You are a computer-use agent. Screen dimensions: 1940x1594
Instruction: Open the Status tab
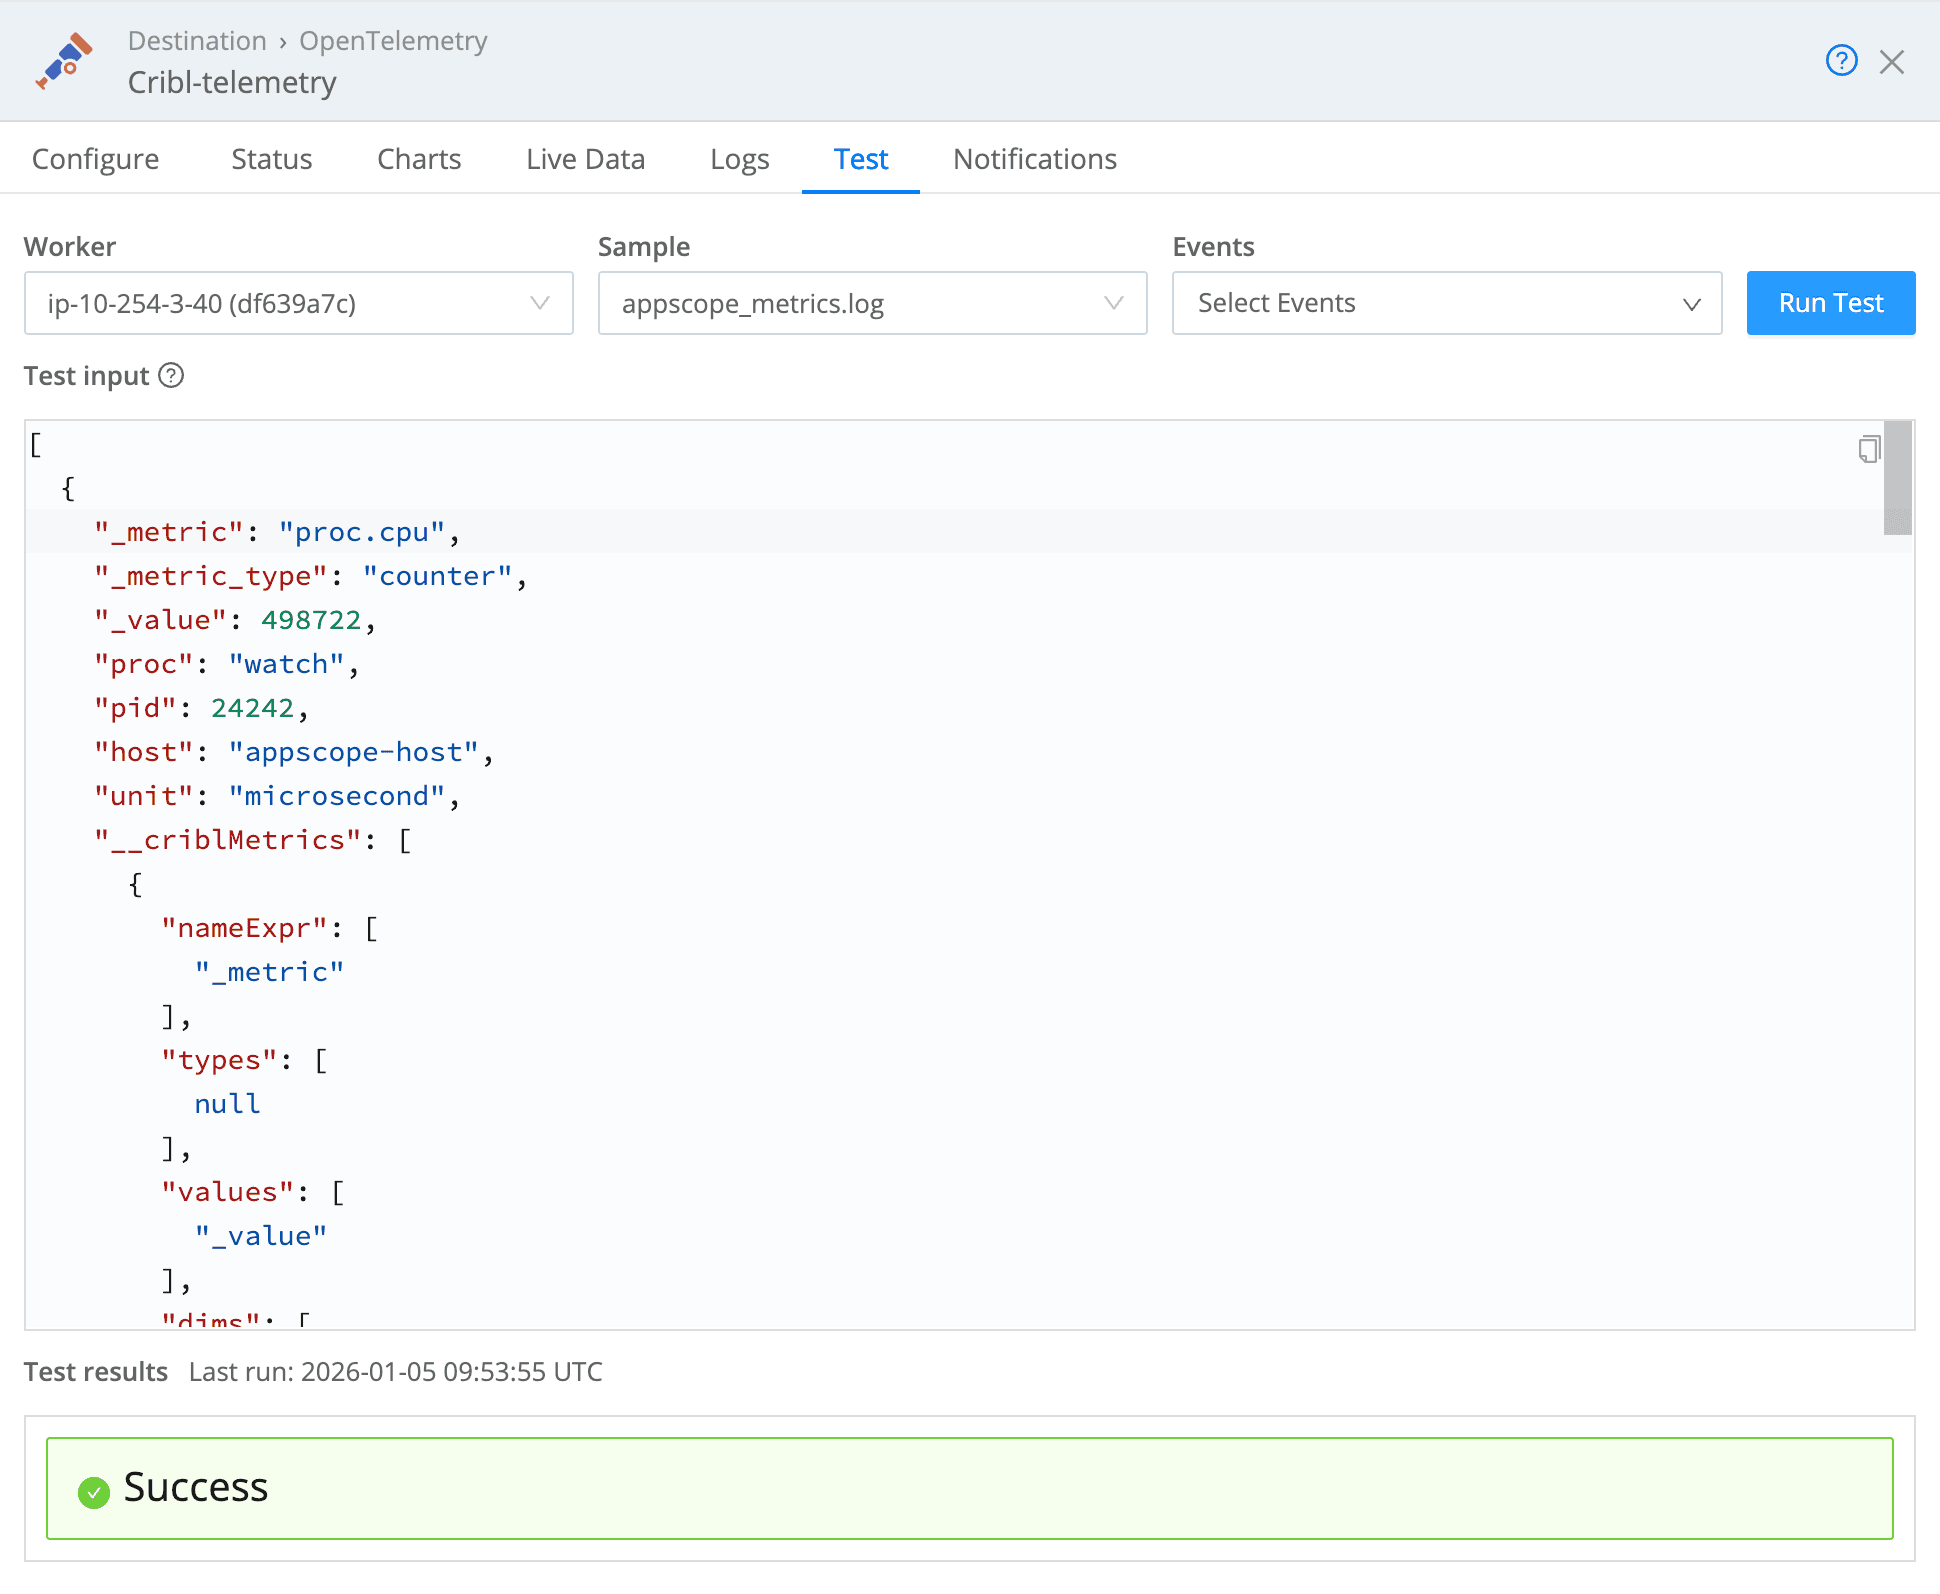tap(271, 159)
